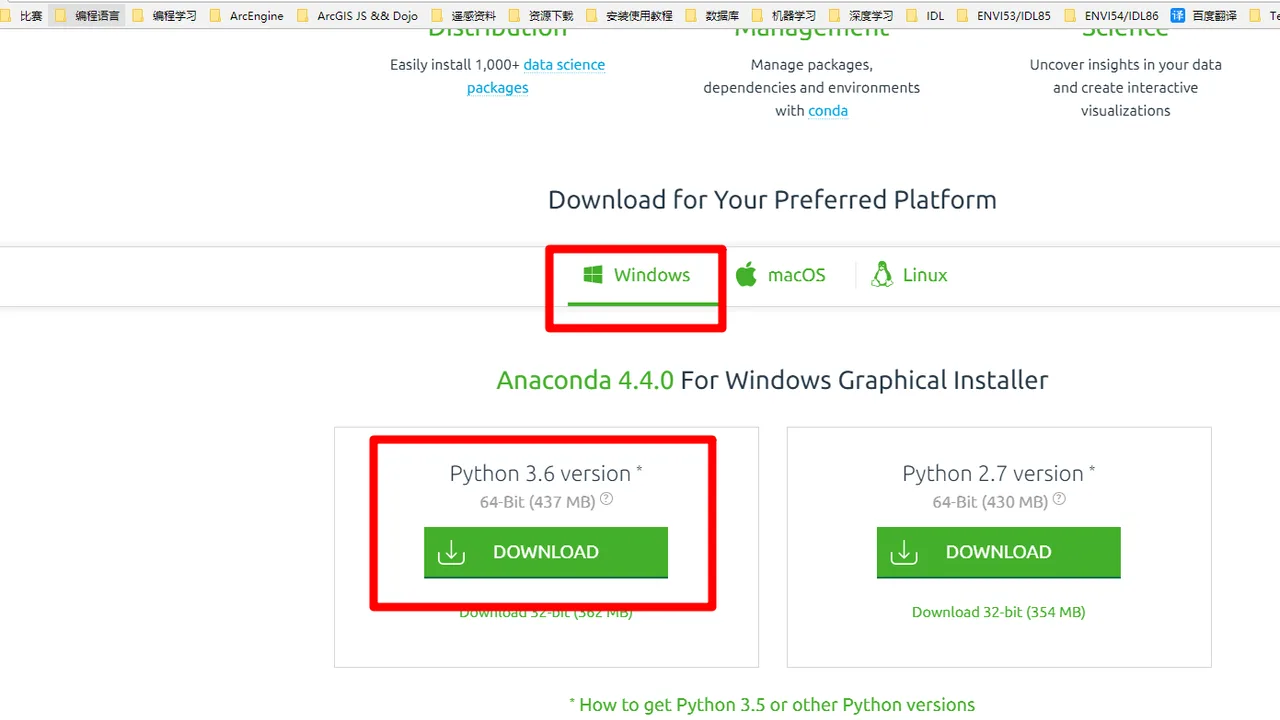Switch to the macOS platform tab

[781, 275]
